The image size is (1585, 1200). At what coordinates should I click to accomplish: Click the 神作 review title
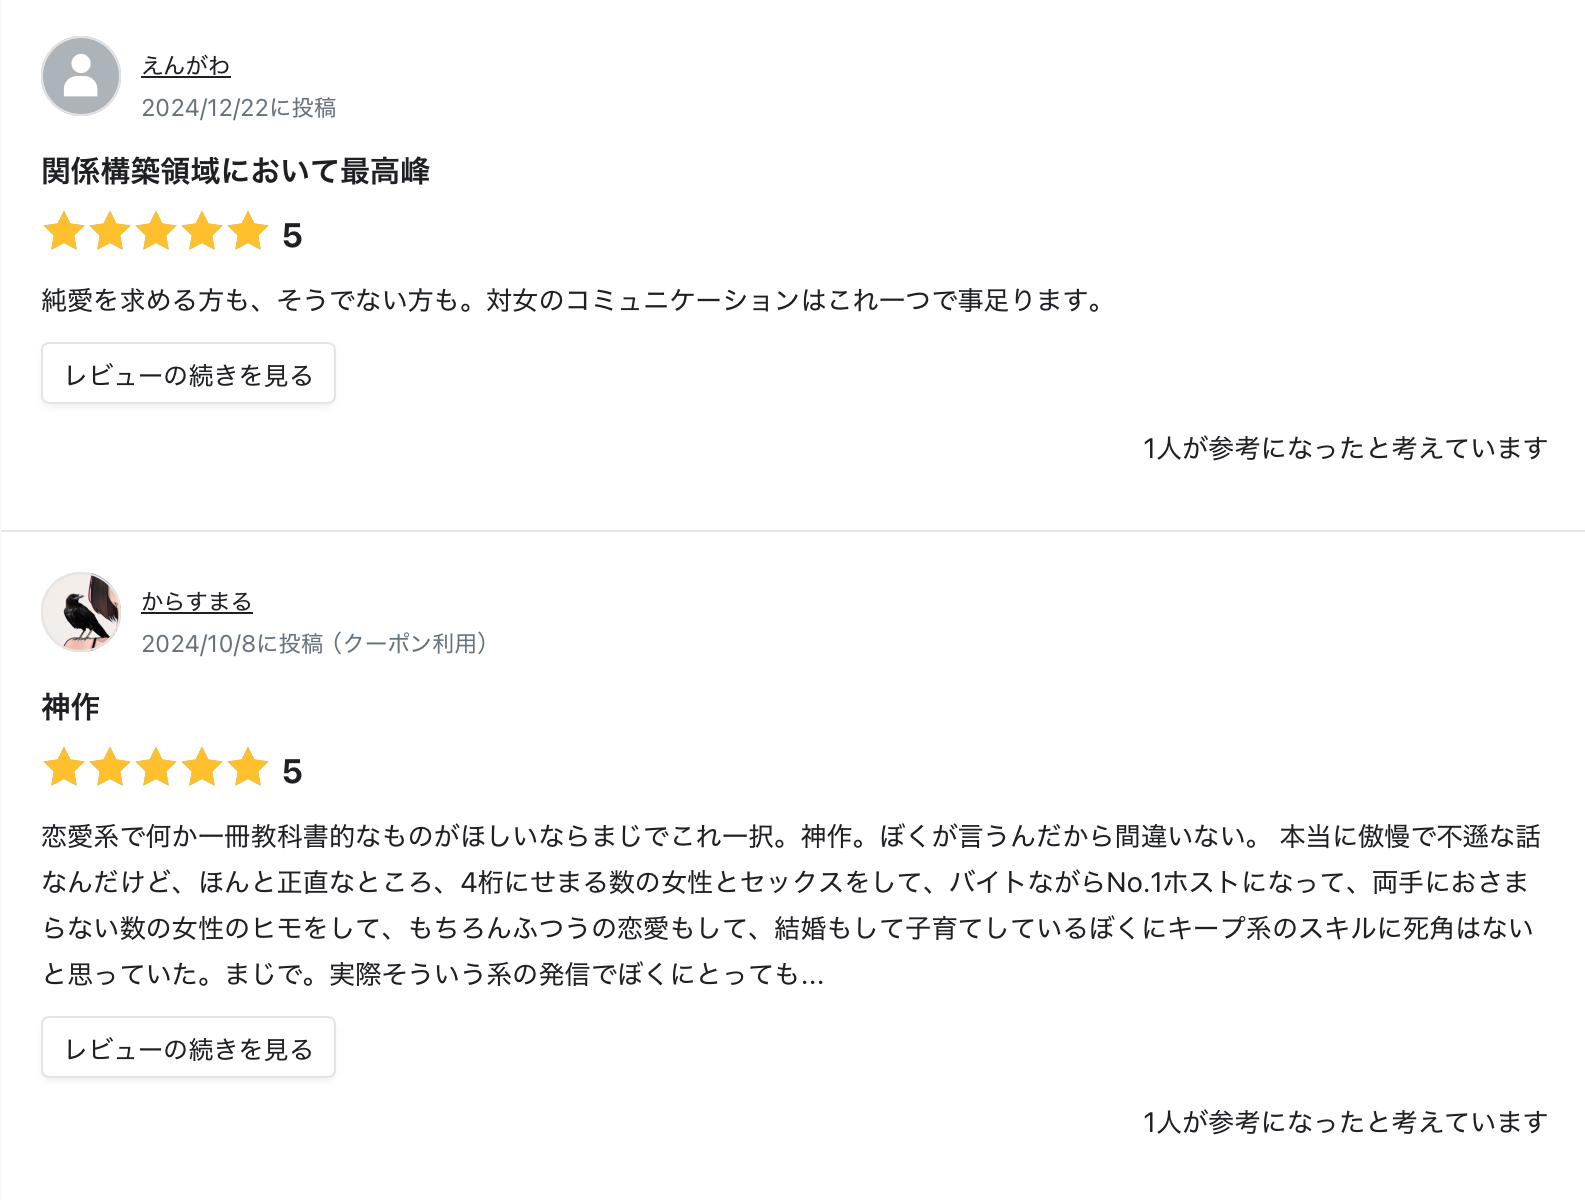coord(71,707)
